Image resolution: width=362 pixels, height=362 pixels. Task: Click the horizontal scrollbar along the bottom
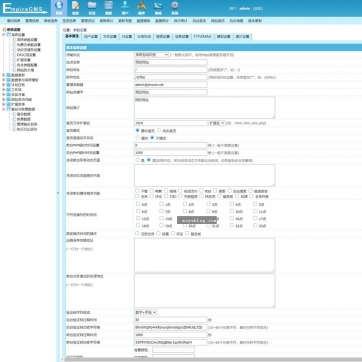click(213, 360)
